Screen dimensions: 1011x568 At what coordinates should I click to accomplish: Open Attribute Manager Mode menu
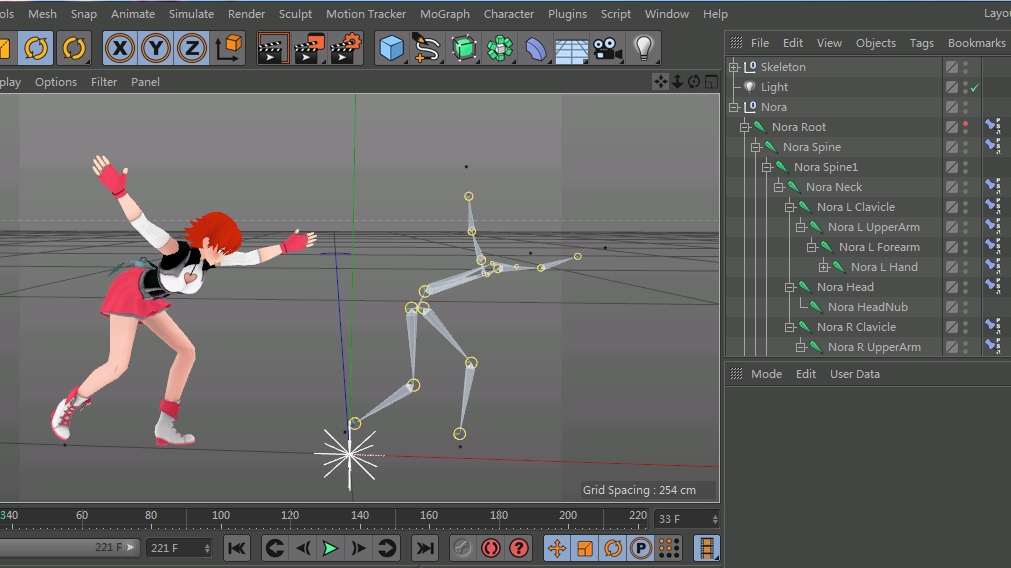click(766, 374)
